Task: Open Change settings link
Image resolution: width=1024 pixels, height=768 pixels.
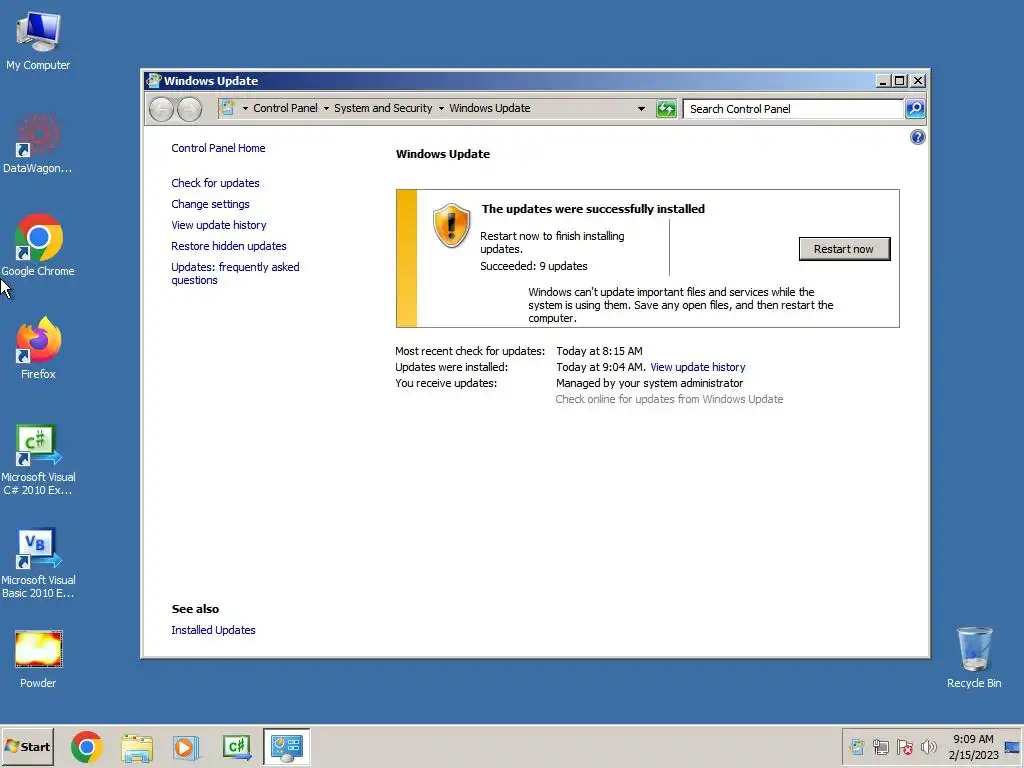Action: point(210,204)
